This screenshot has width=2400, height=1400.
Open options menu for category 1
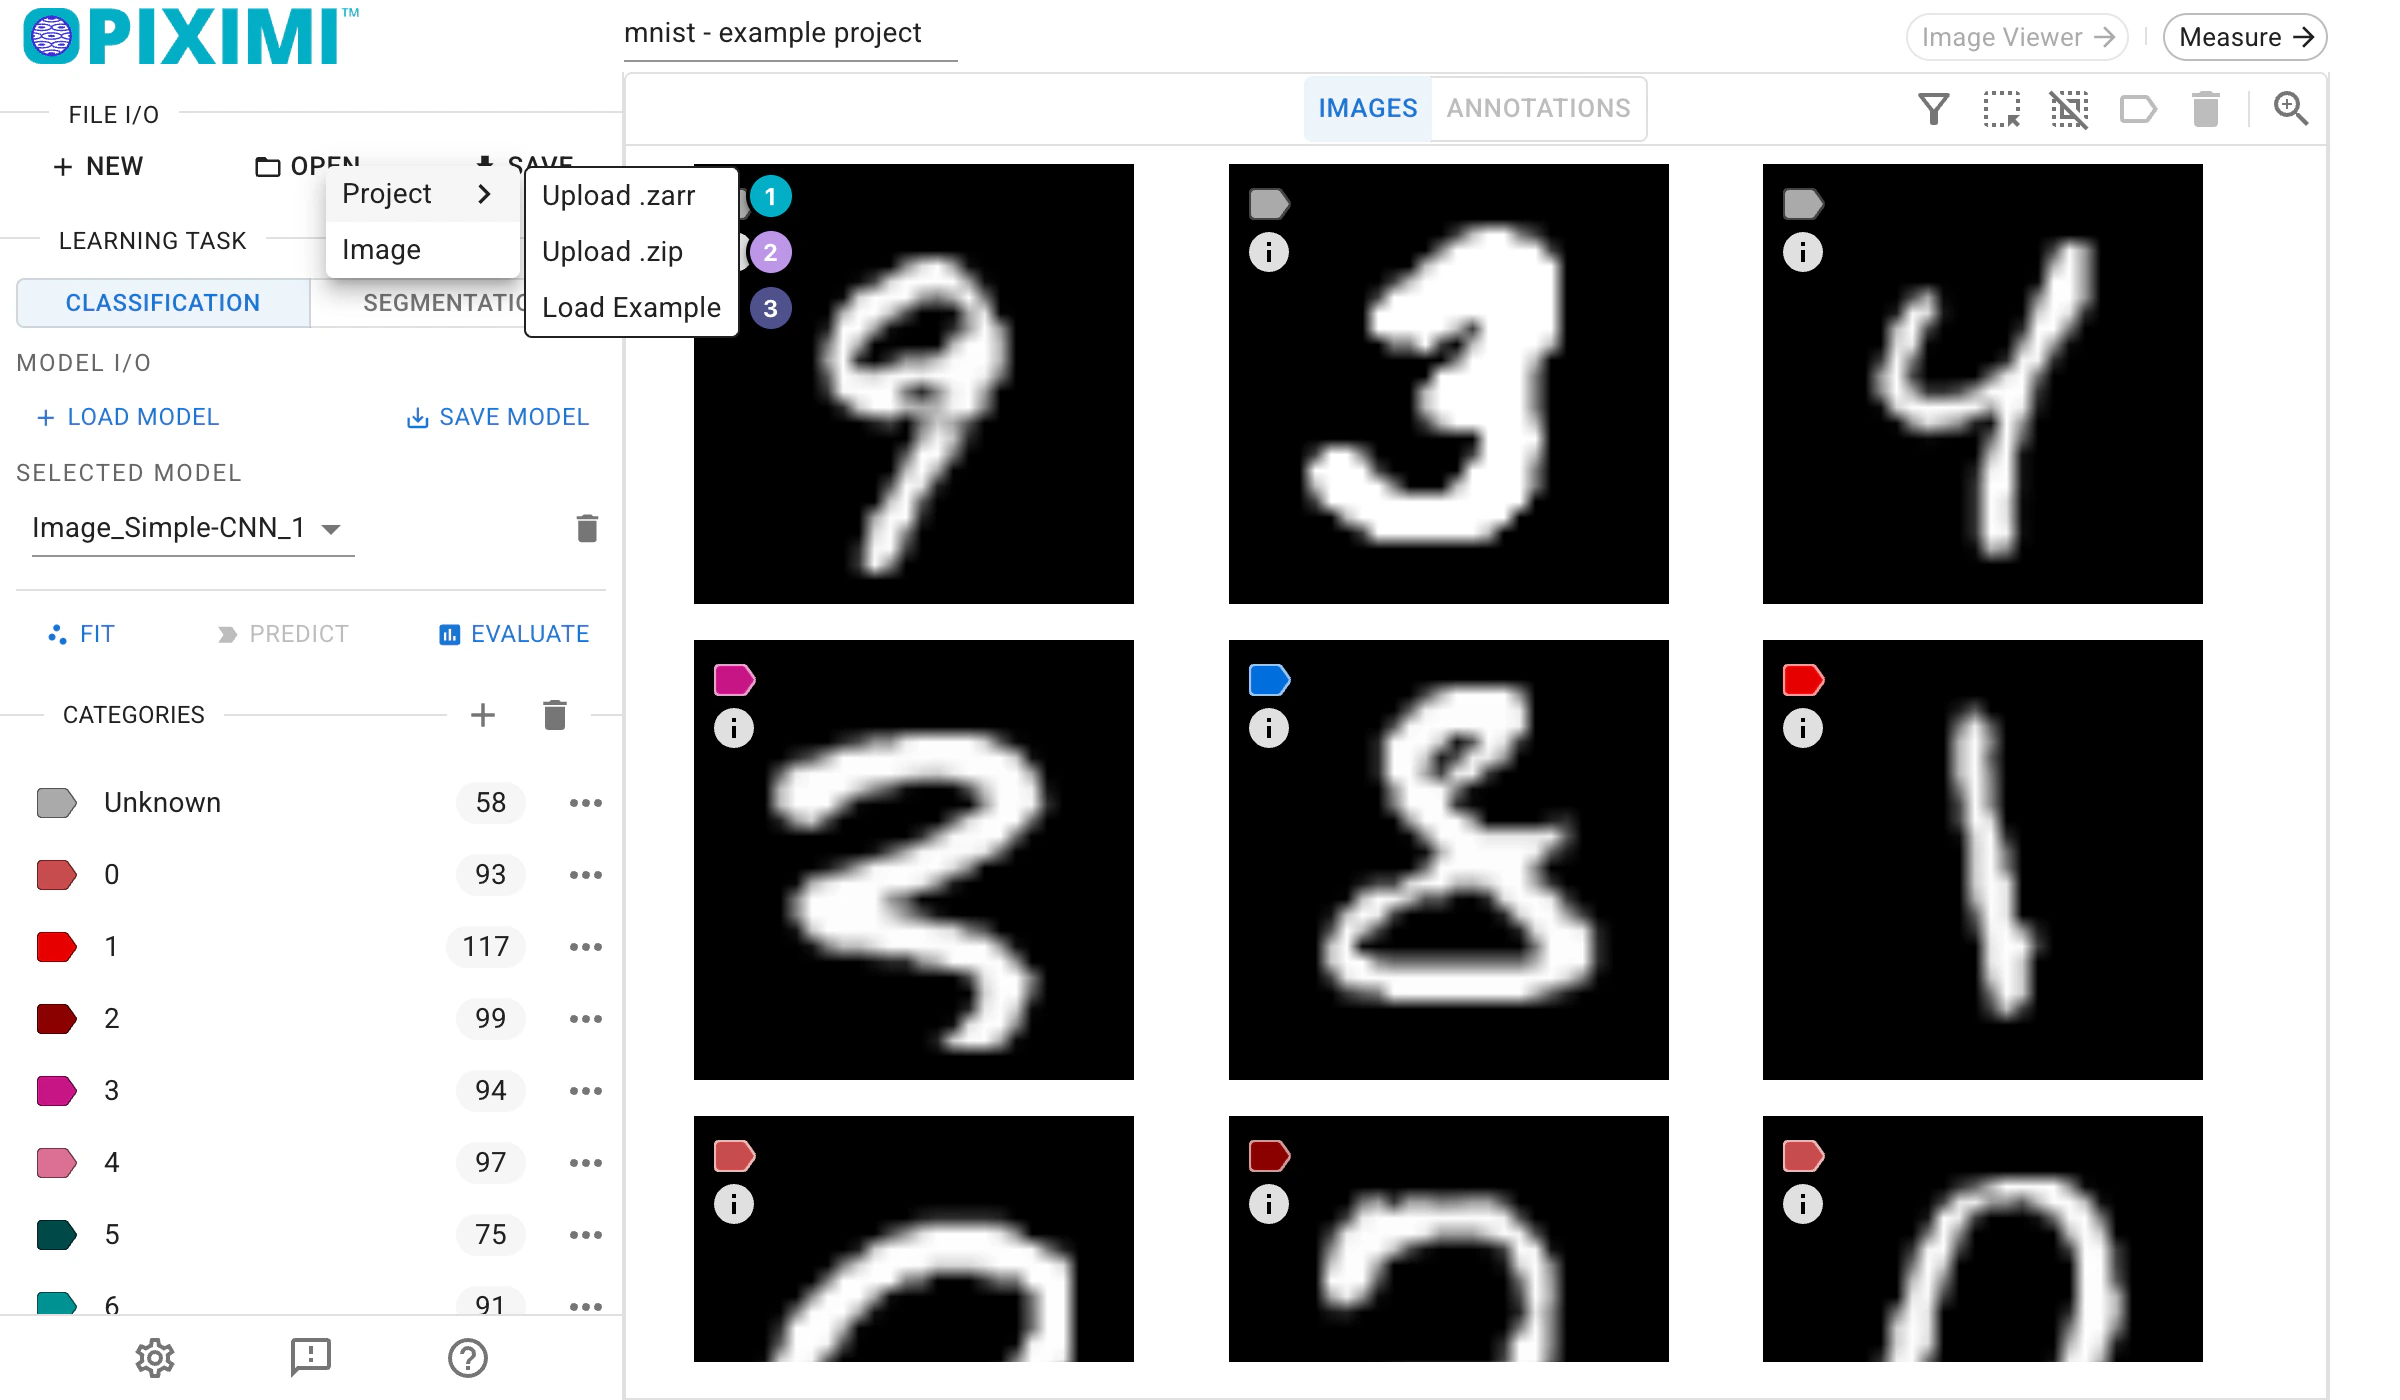click(586, 947)
